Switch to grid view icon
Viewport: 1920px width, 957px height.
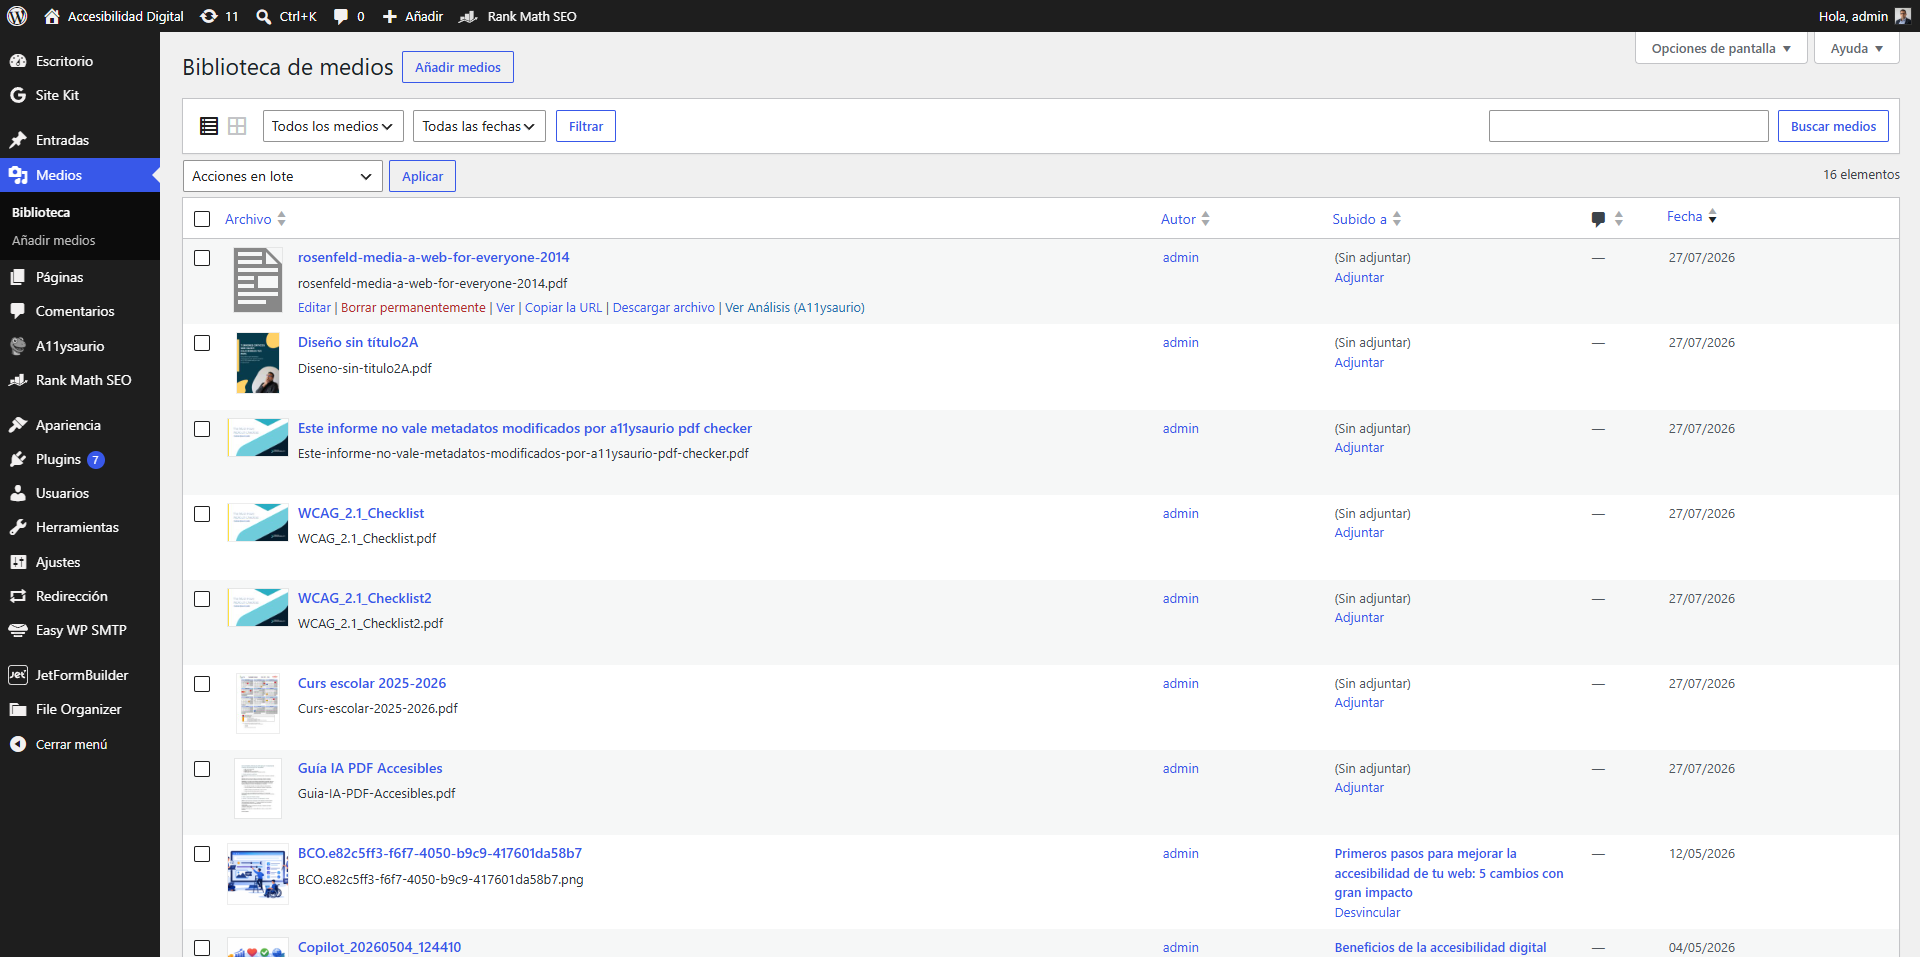coord(237,126)
